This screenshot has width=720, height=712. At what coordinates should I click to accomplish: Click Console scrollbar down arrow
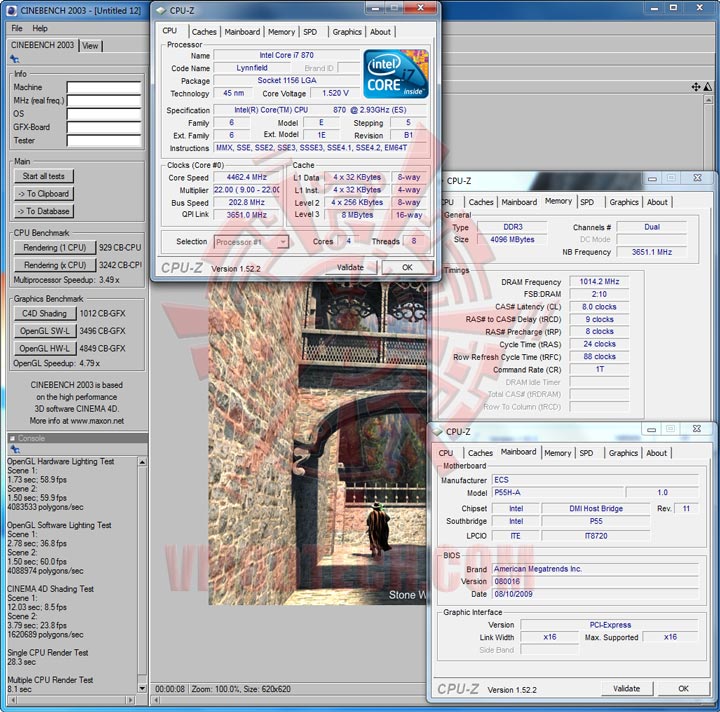[142, 689]
